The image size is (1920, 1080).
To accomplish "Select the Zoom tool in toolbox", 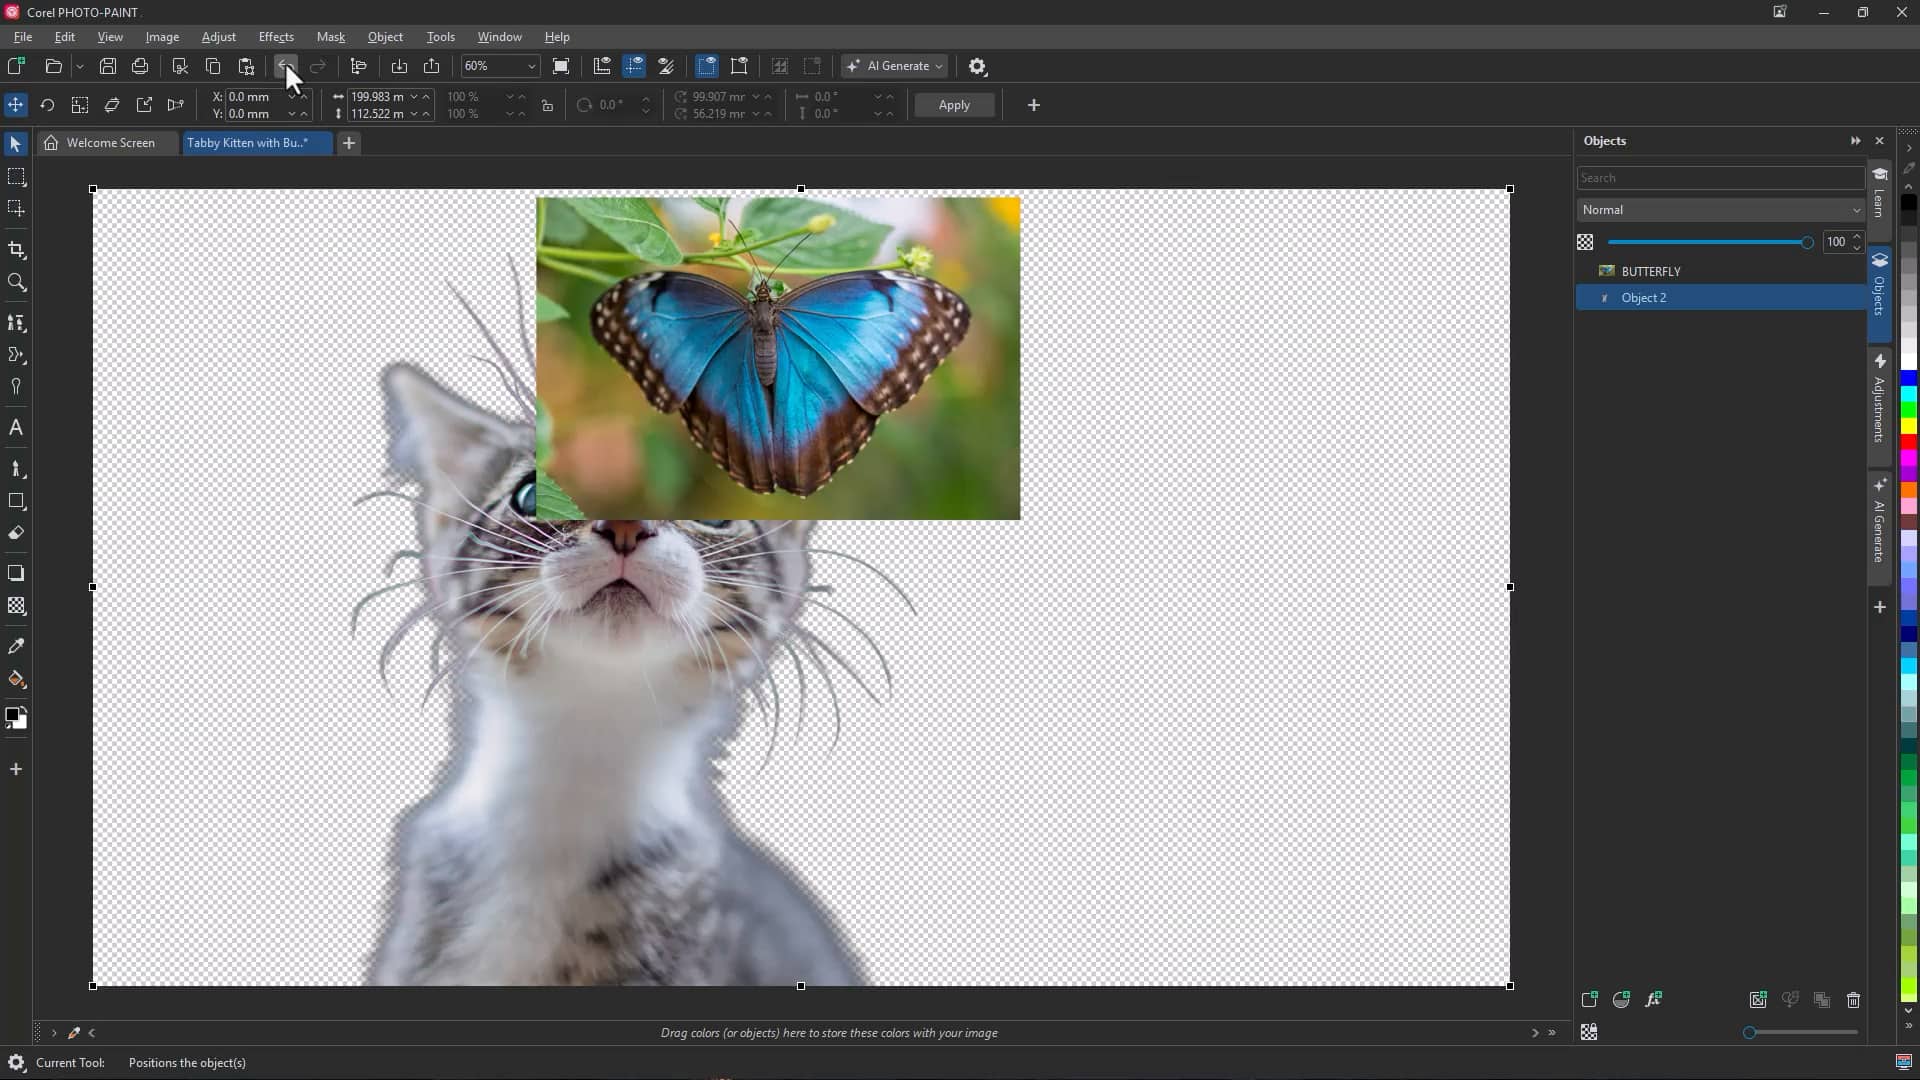I will [16, 283].
